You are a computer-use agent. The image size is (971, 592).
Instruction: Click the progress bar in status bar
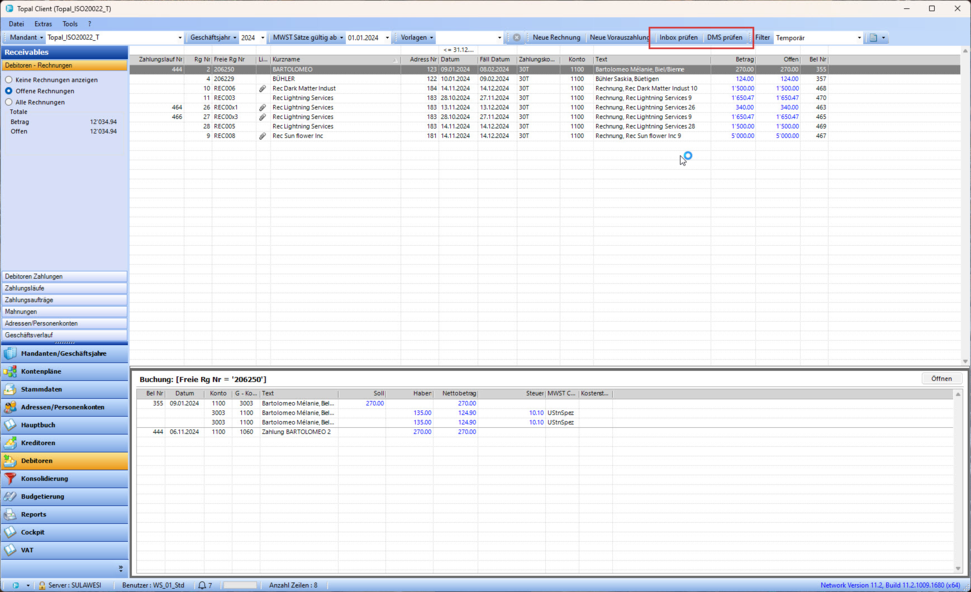pos(240,585)
